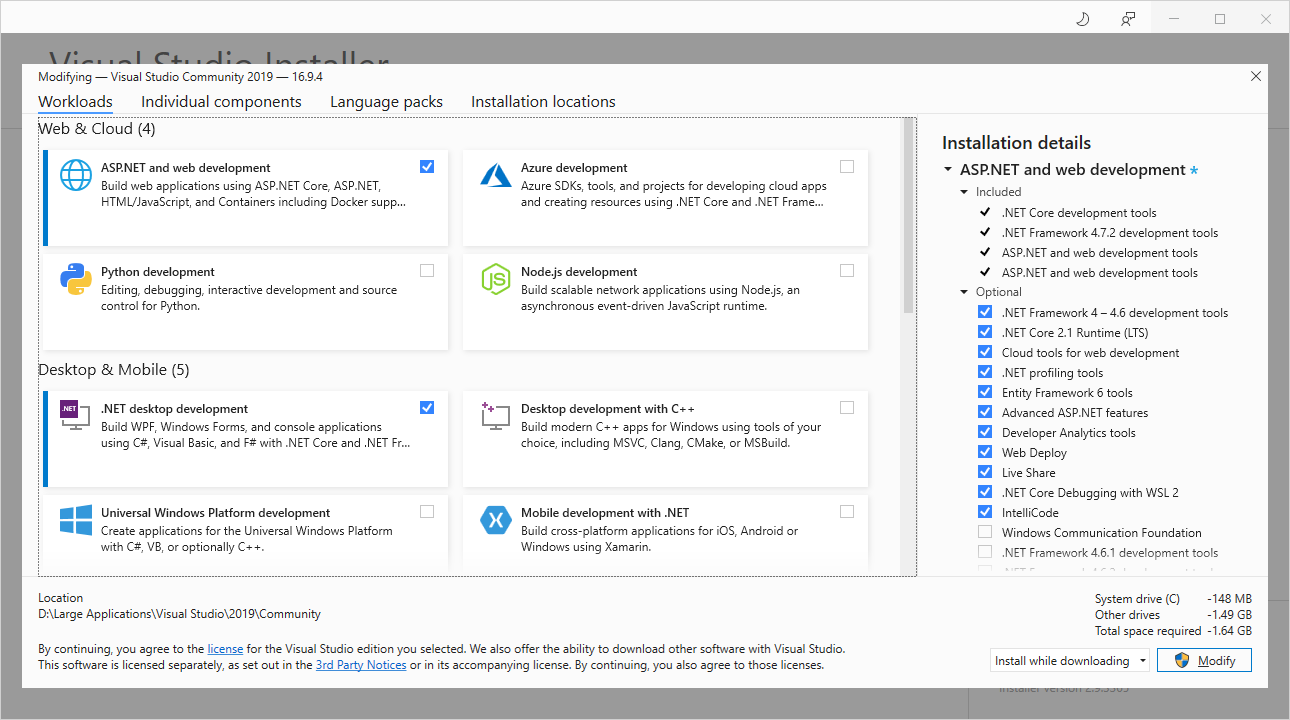Click the Node.js development logo icon
1290x720 pixels.
point(496,279)
